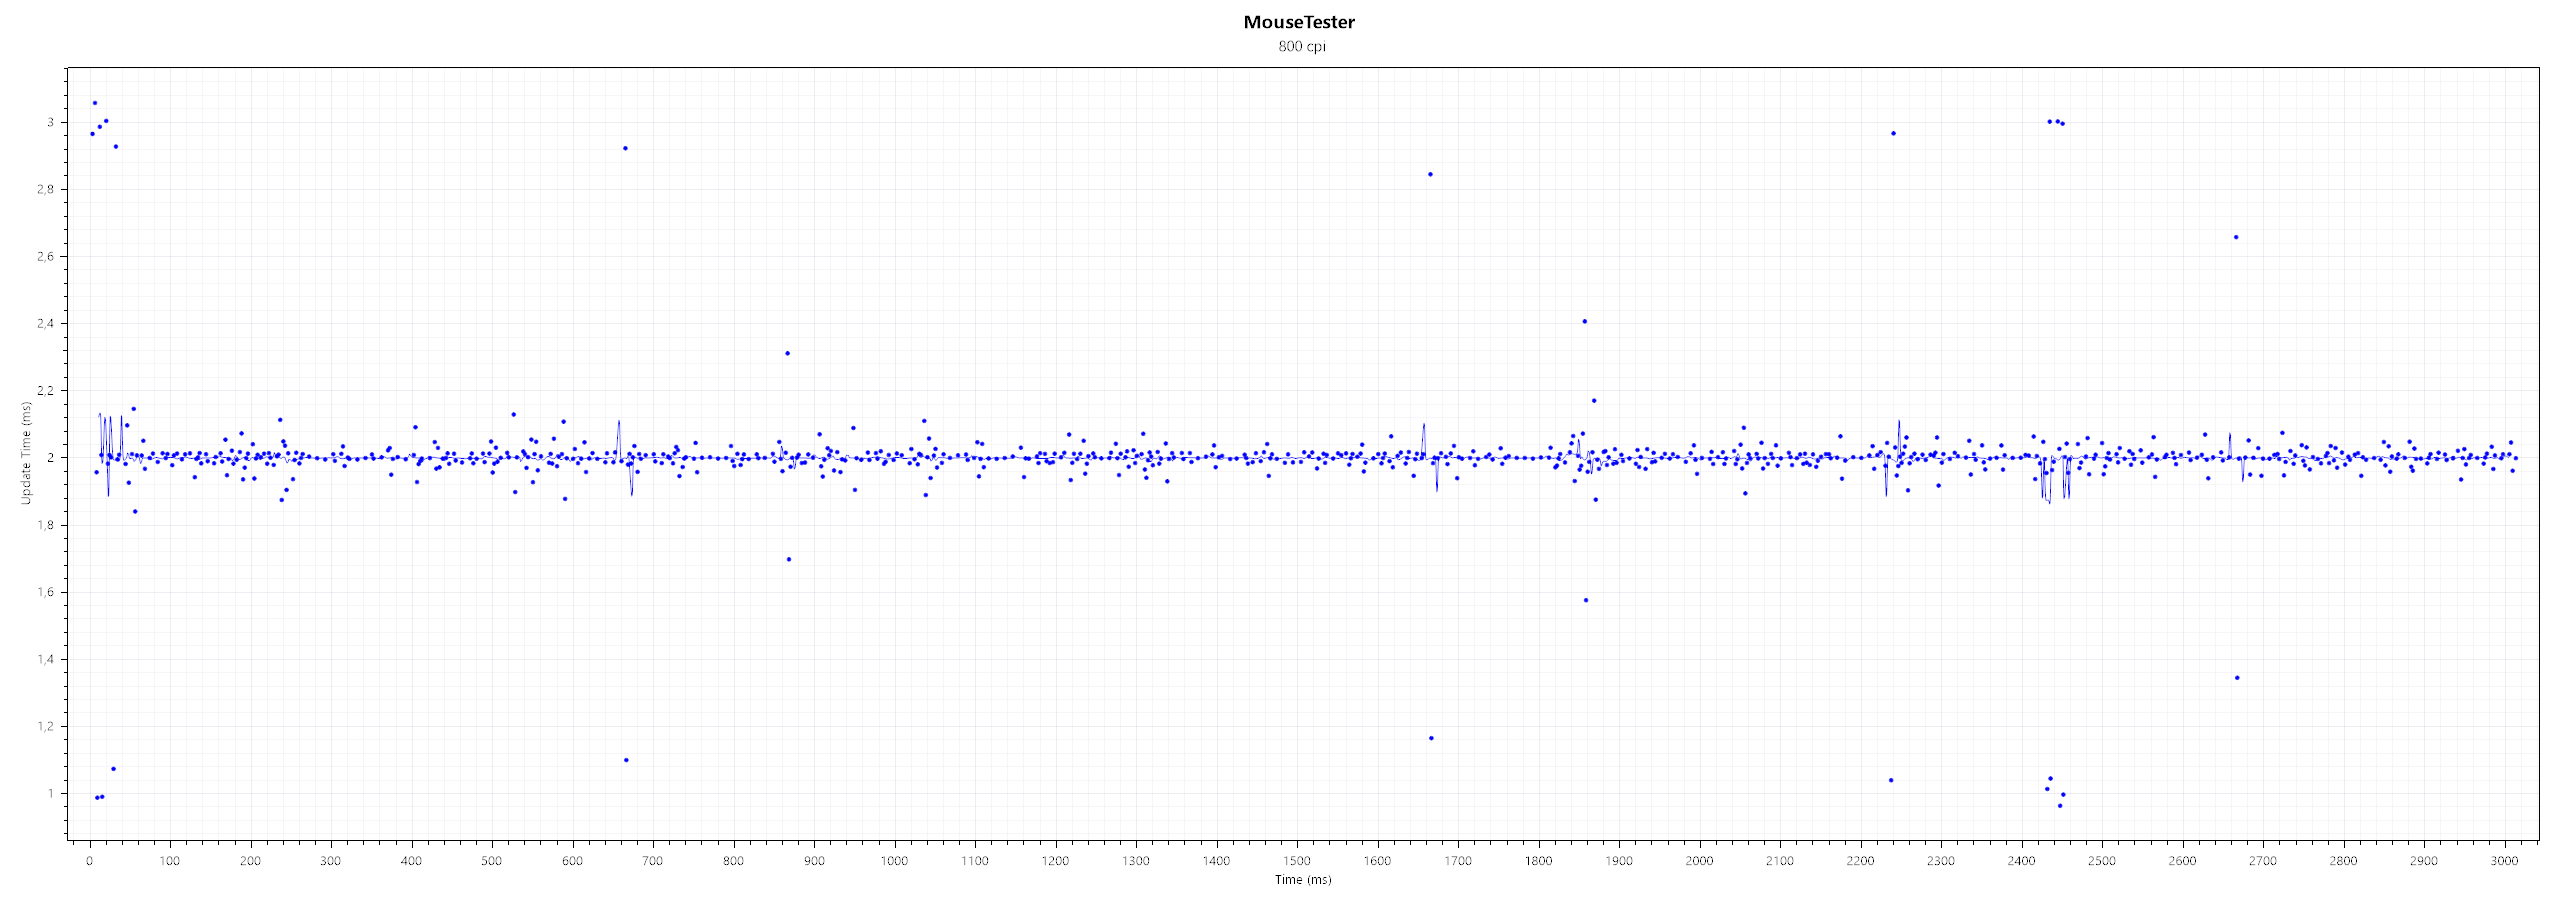Screen dimensions: 2560x901
Task: Select the outlier point near 2.66 ms at 2670
Action: (x=2236, y=237)
